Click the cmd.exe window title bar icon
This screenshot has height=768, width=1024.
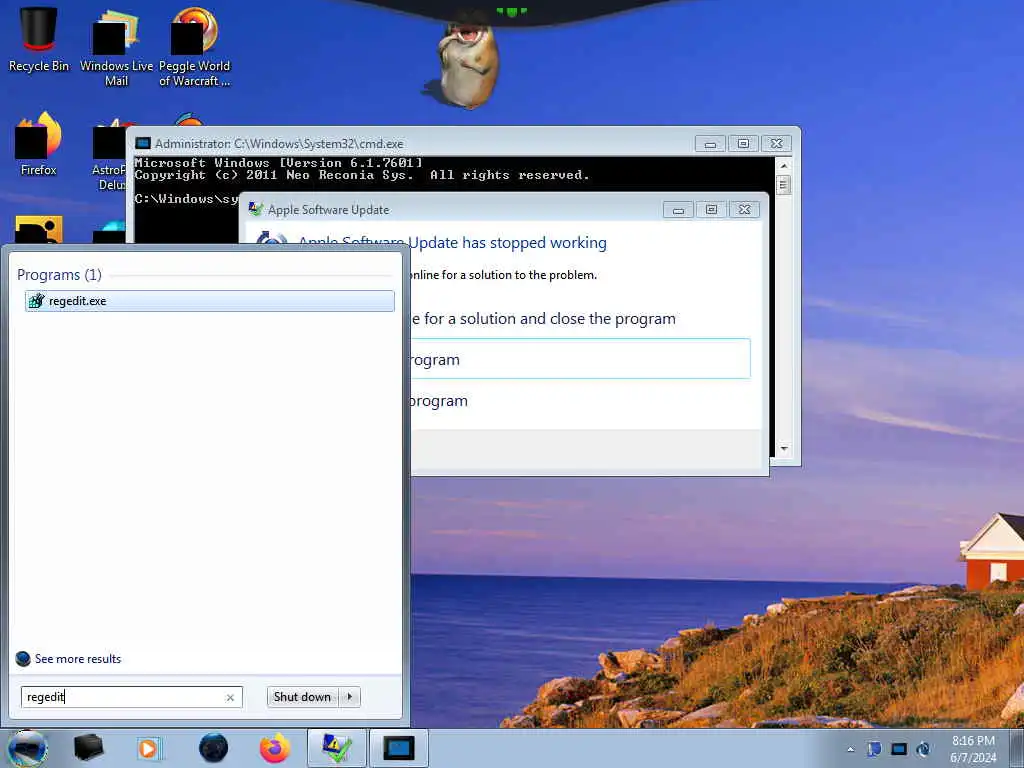pyautogui.click(x=143, y=144)
